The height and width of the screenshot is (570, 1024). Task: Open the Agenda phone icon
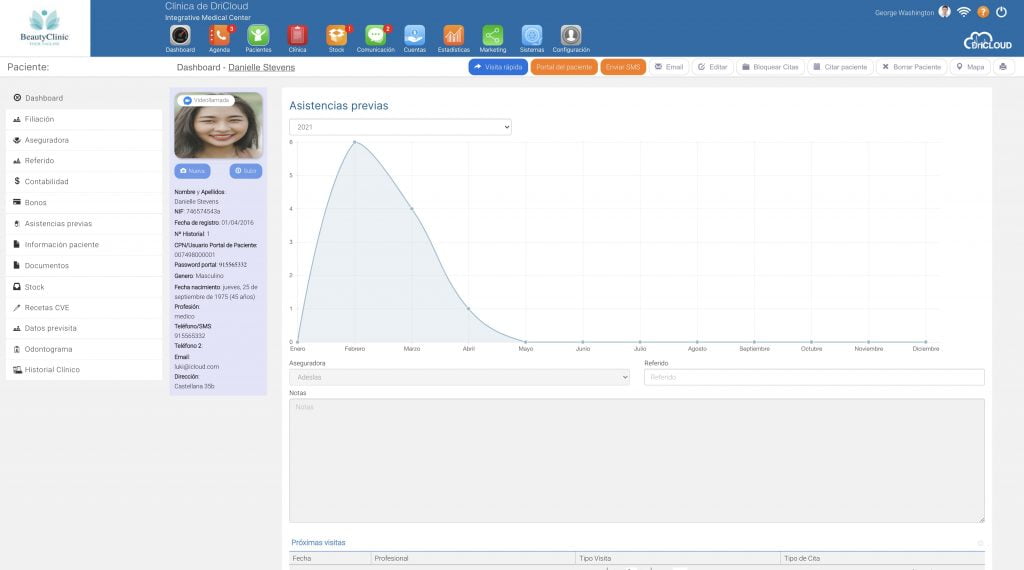[219, 35]
